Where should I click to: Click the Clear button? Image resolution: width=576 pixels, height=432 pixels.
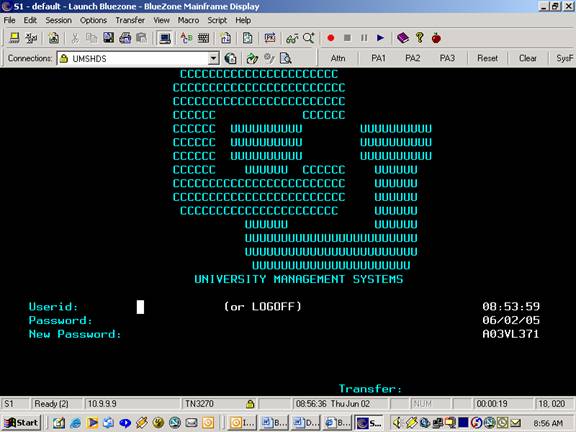coord(528,58)
